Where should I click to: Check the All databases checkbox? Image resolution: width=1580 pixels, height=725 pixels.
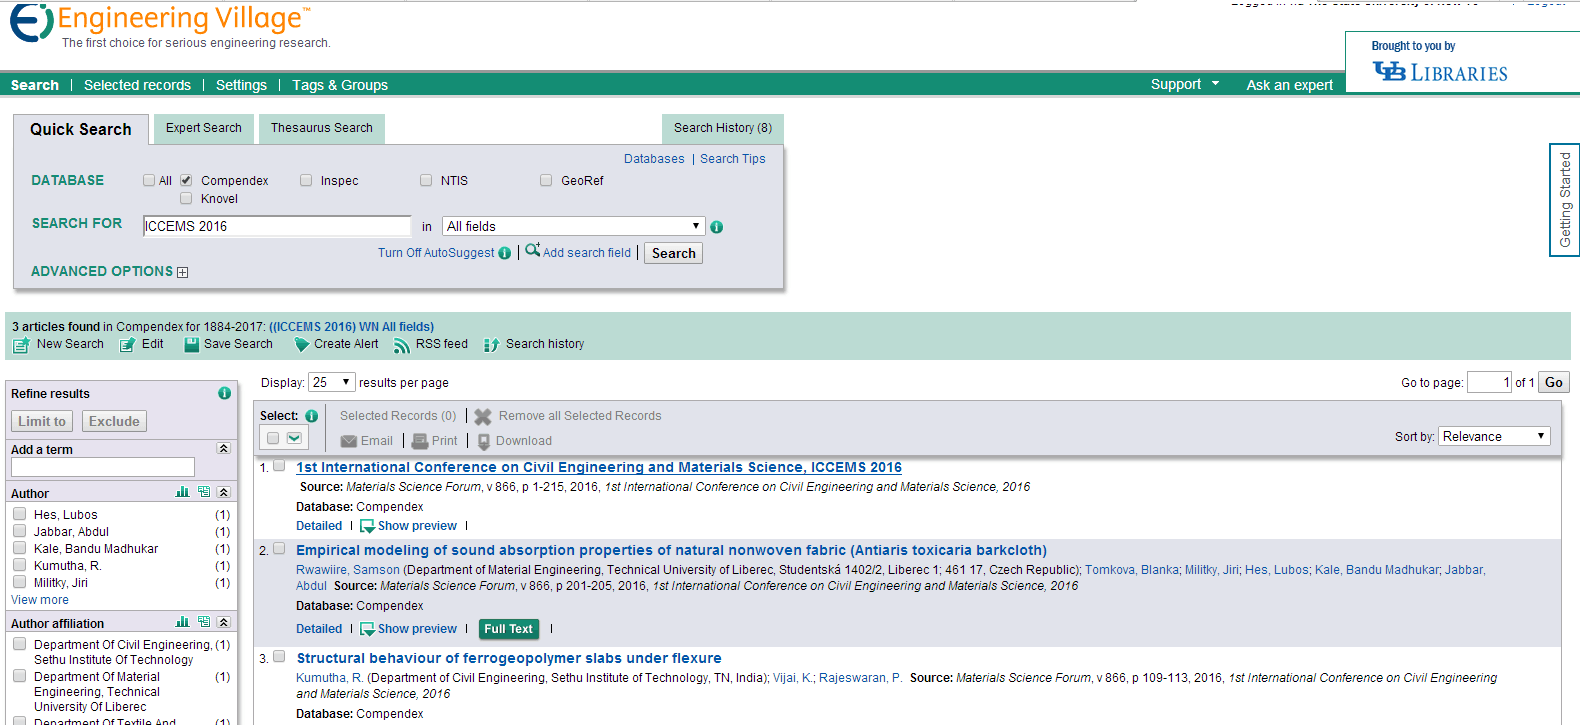149,180
